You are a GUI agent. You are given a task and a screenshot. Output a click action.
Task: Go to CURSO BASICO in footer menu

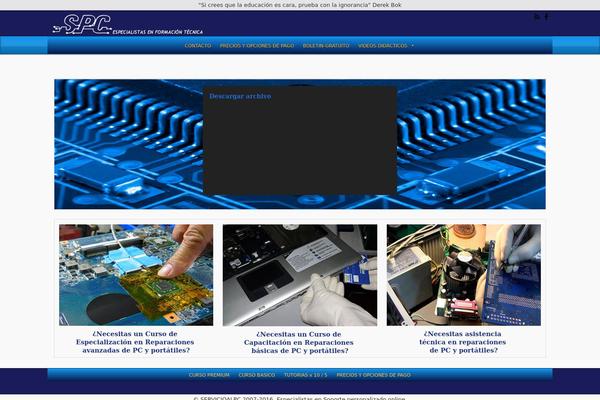click(x=257, y=375)
